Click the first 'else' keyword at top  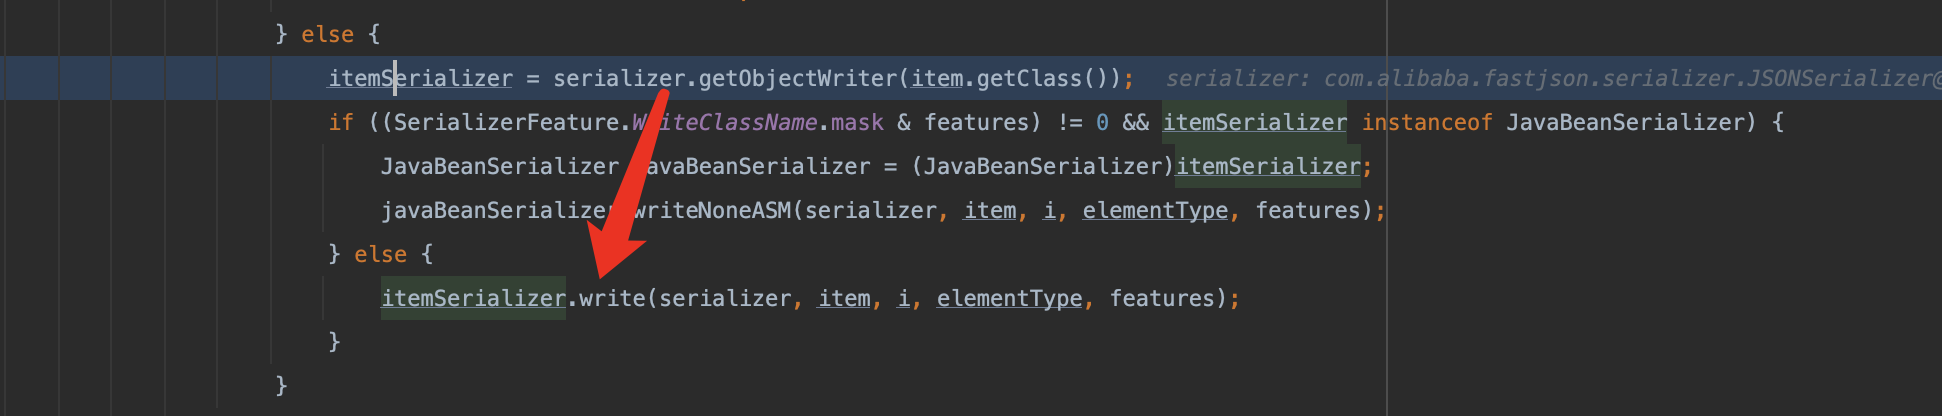(x=327, y=34)
